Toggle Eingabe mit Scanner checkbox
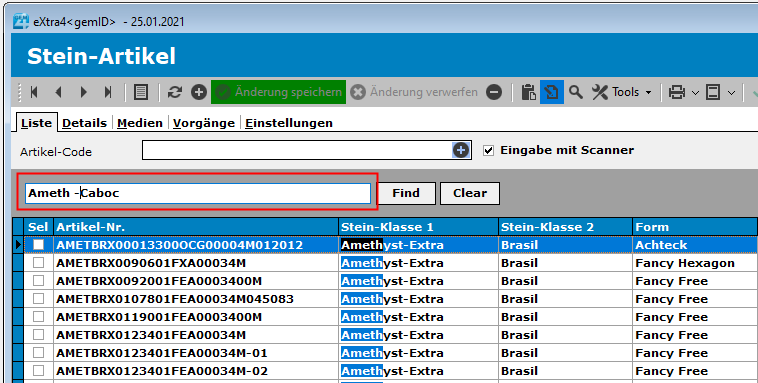The image size is (758, 383). (x=488, y=150)
